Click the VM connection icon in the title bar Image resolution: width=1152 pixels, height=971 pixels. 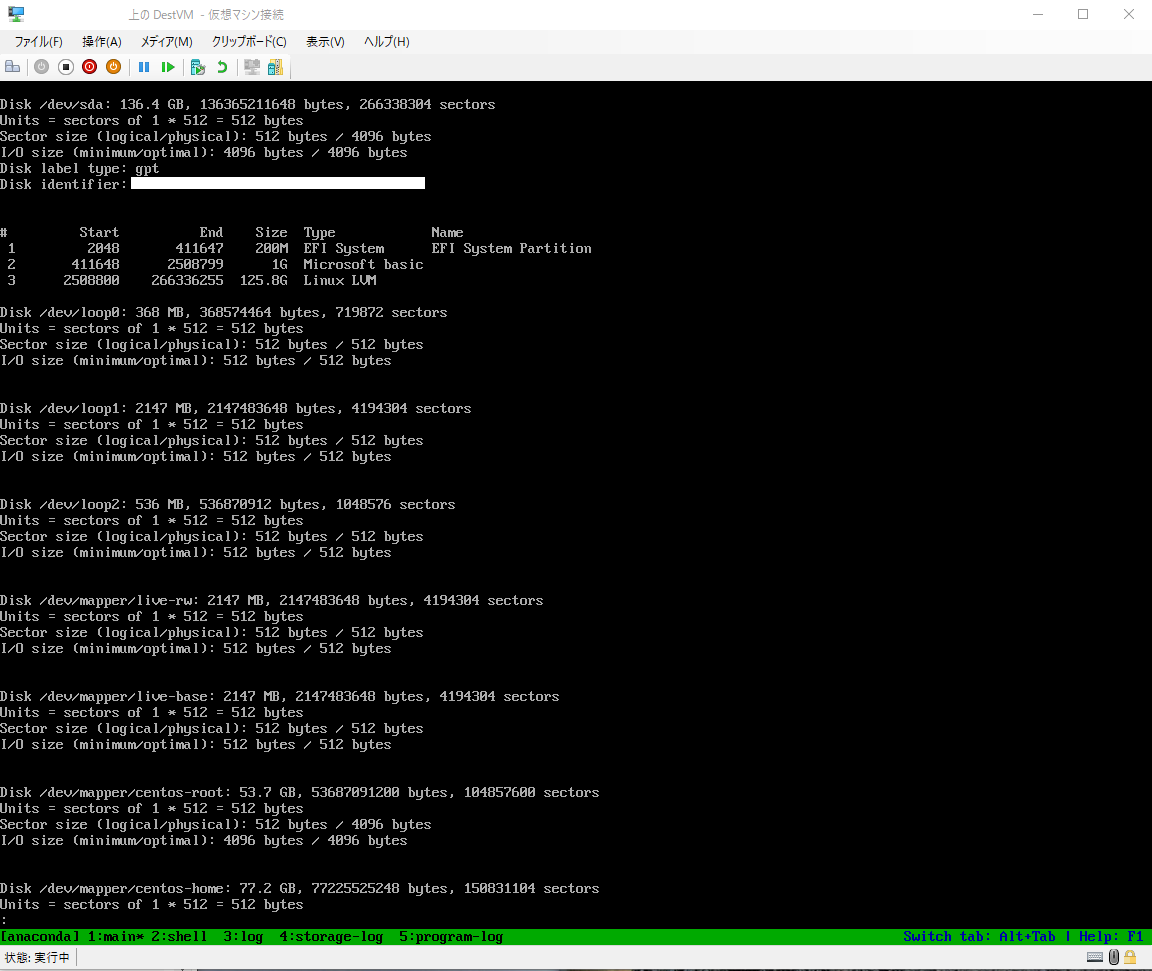(x=14, y=14)
